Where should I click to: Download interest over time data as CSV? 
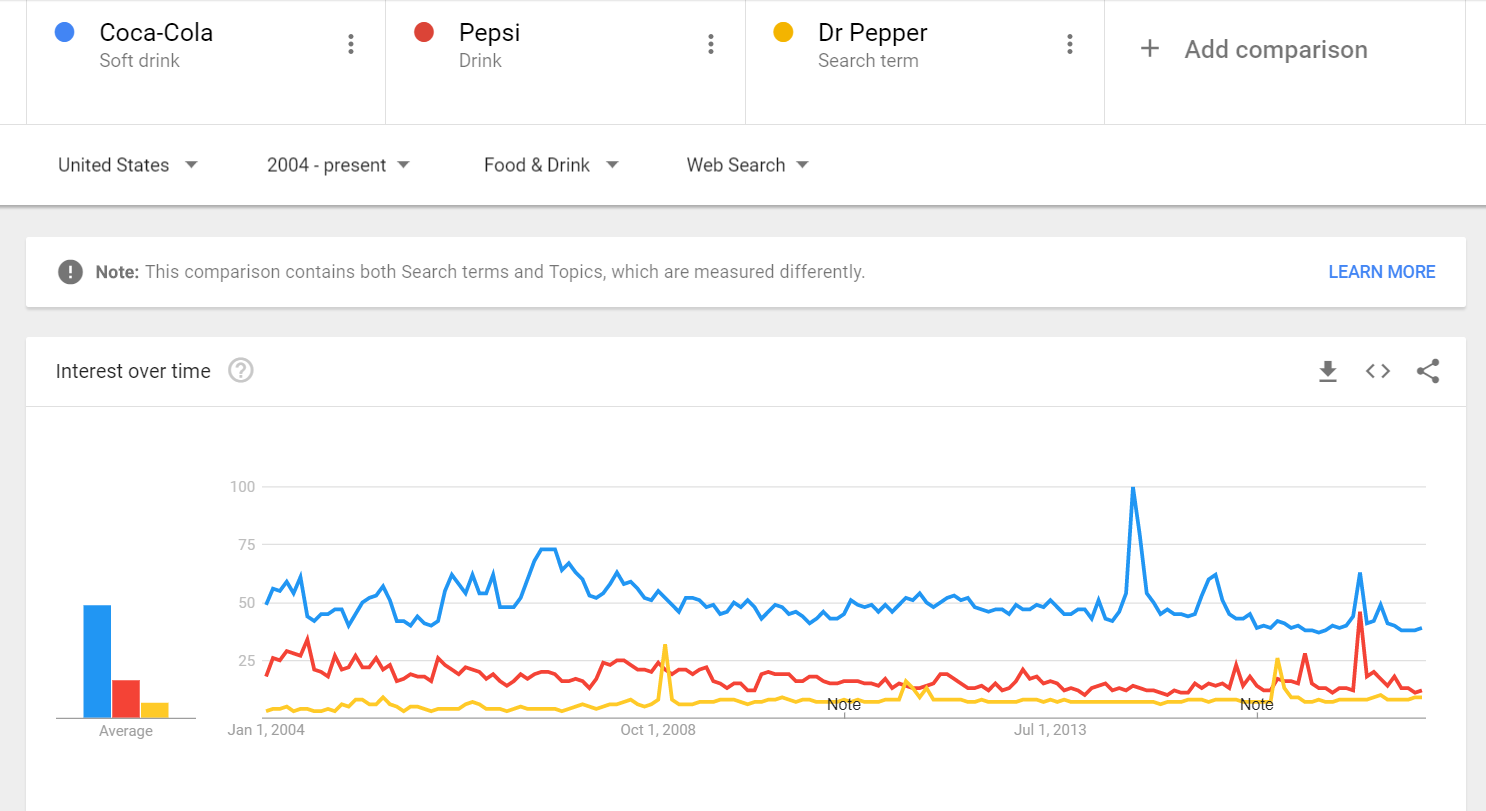[x=1328, y=371]
